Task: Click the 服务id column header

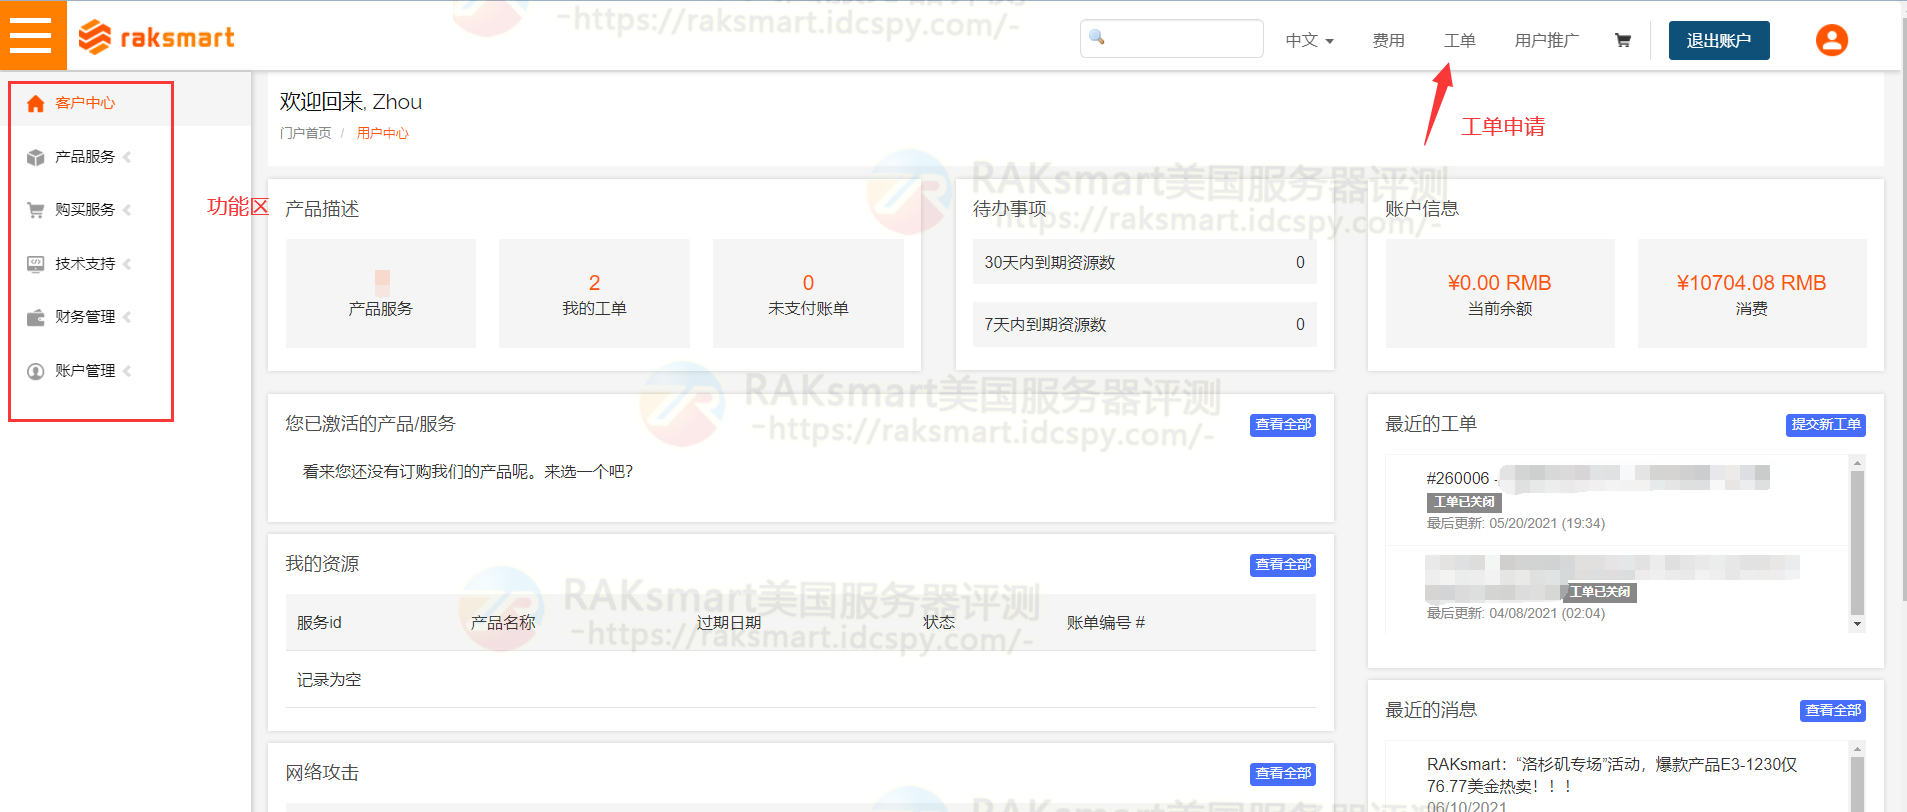Action: (x=319, y=623)
